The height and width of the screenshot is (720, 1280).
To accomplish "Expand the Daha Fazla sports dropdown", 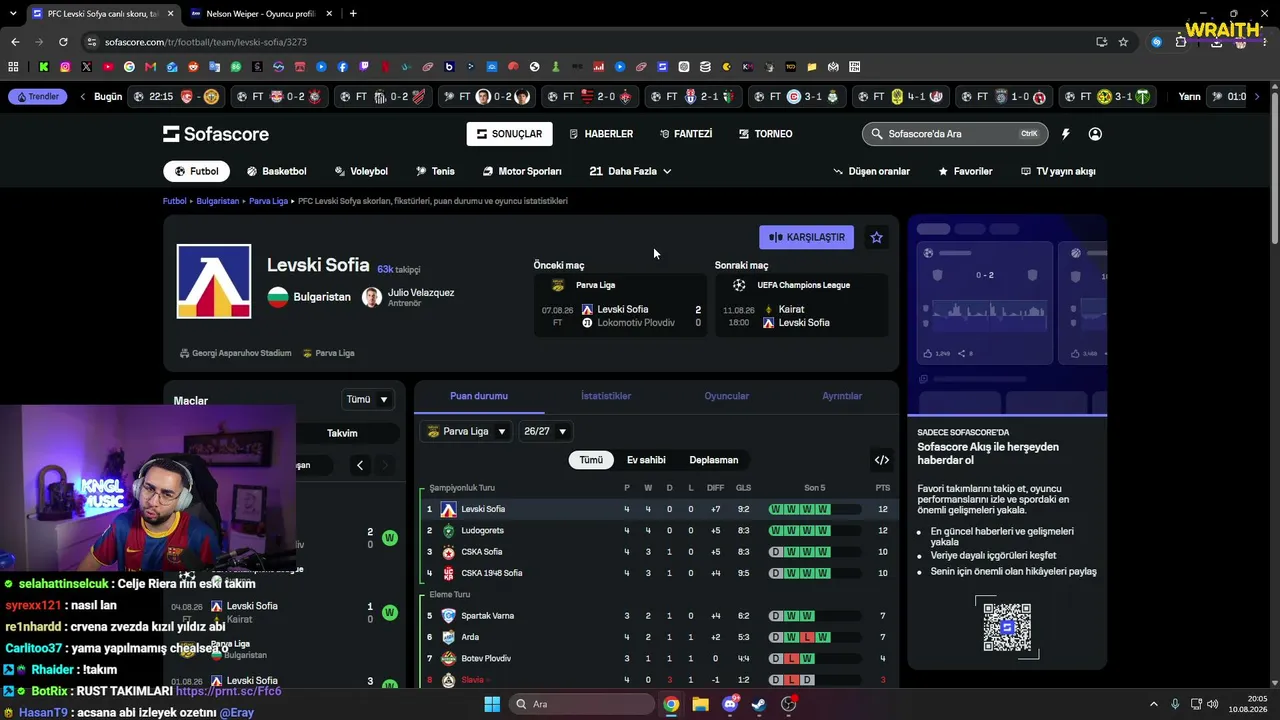I will (631, 171).
